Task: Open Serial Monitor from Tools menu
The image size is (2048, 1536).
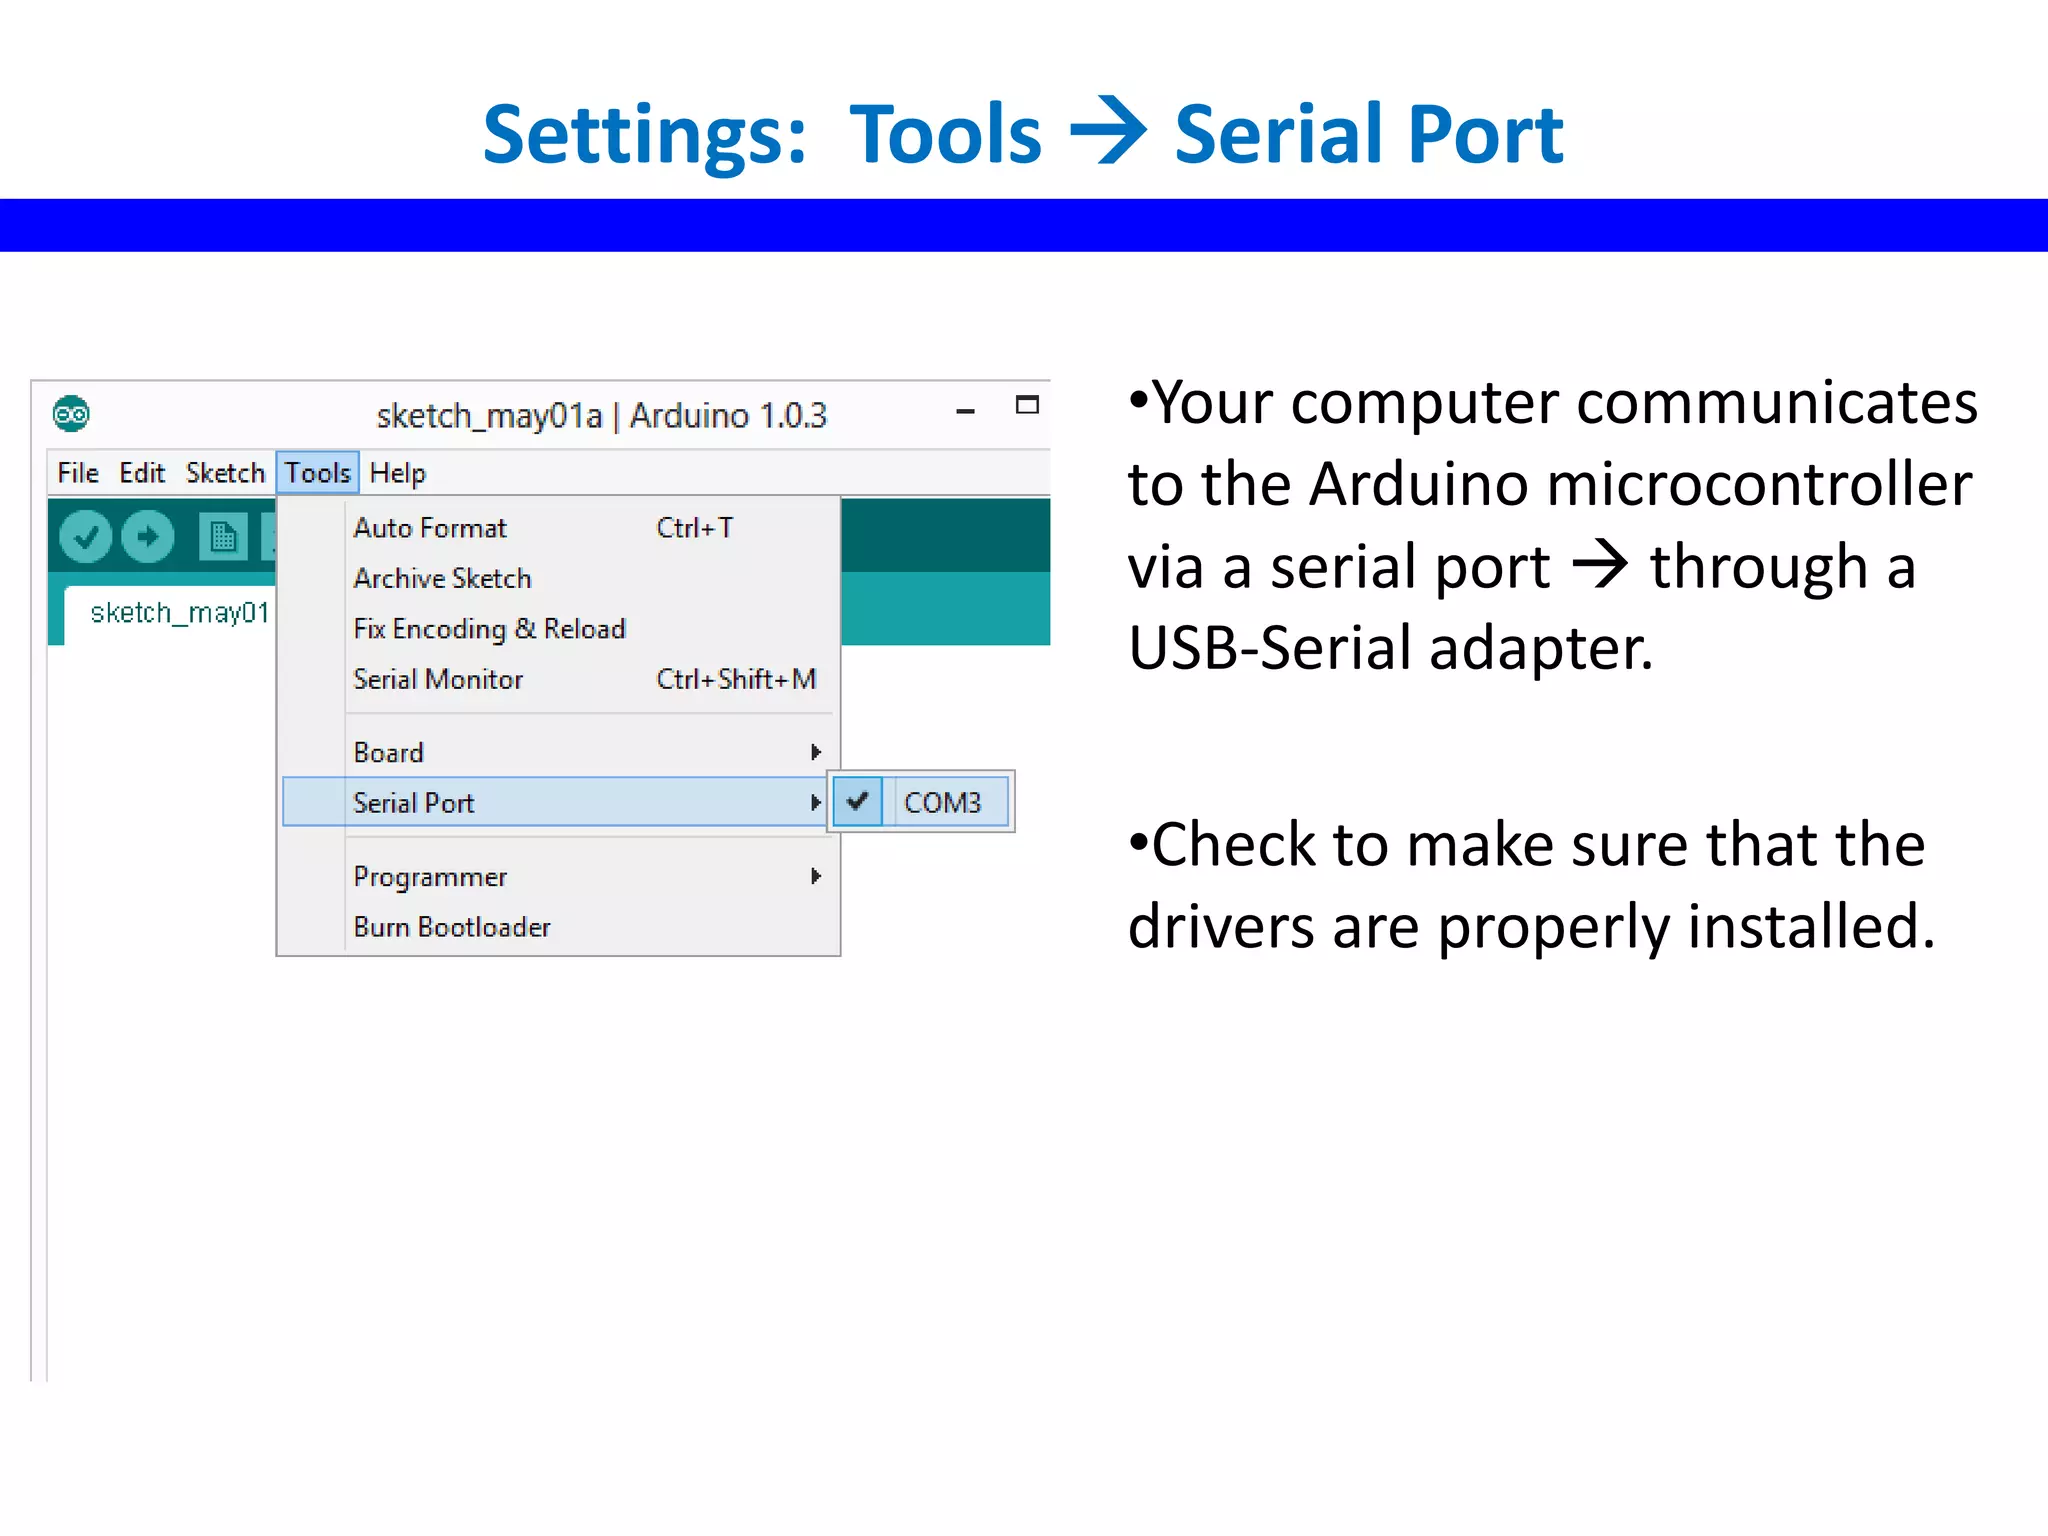Action: (438, 680)
